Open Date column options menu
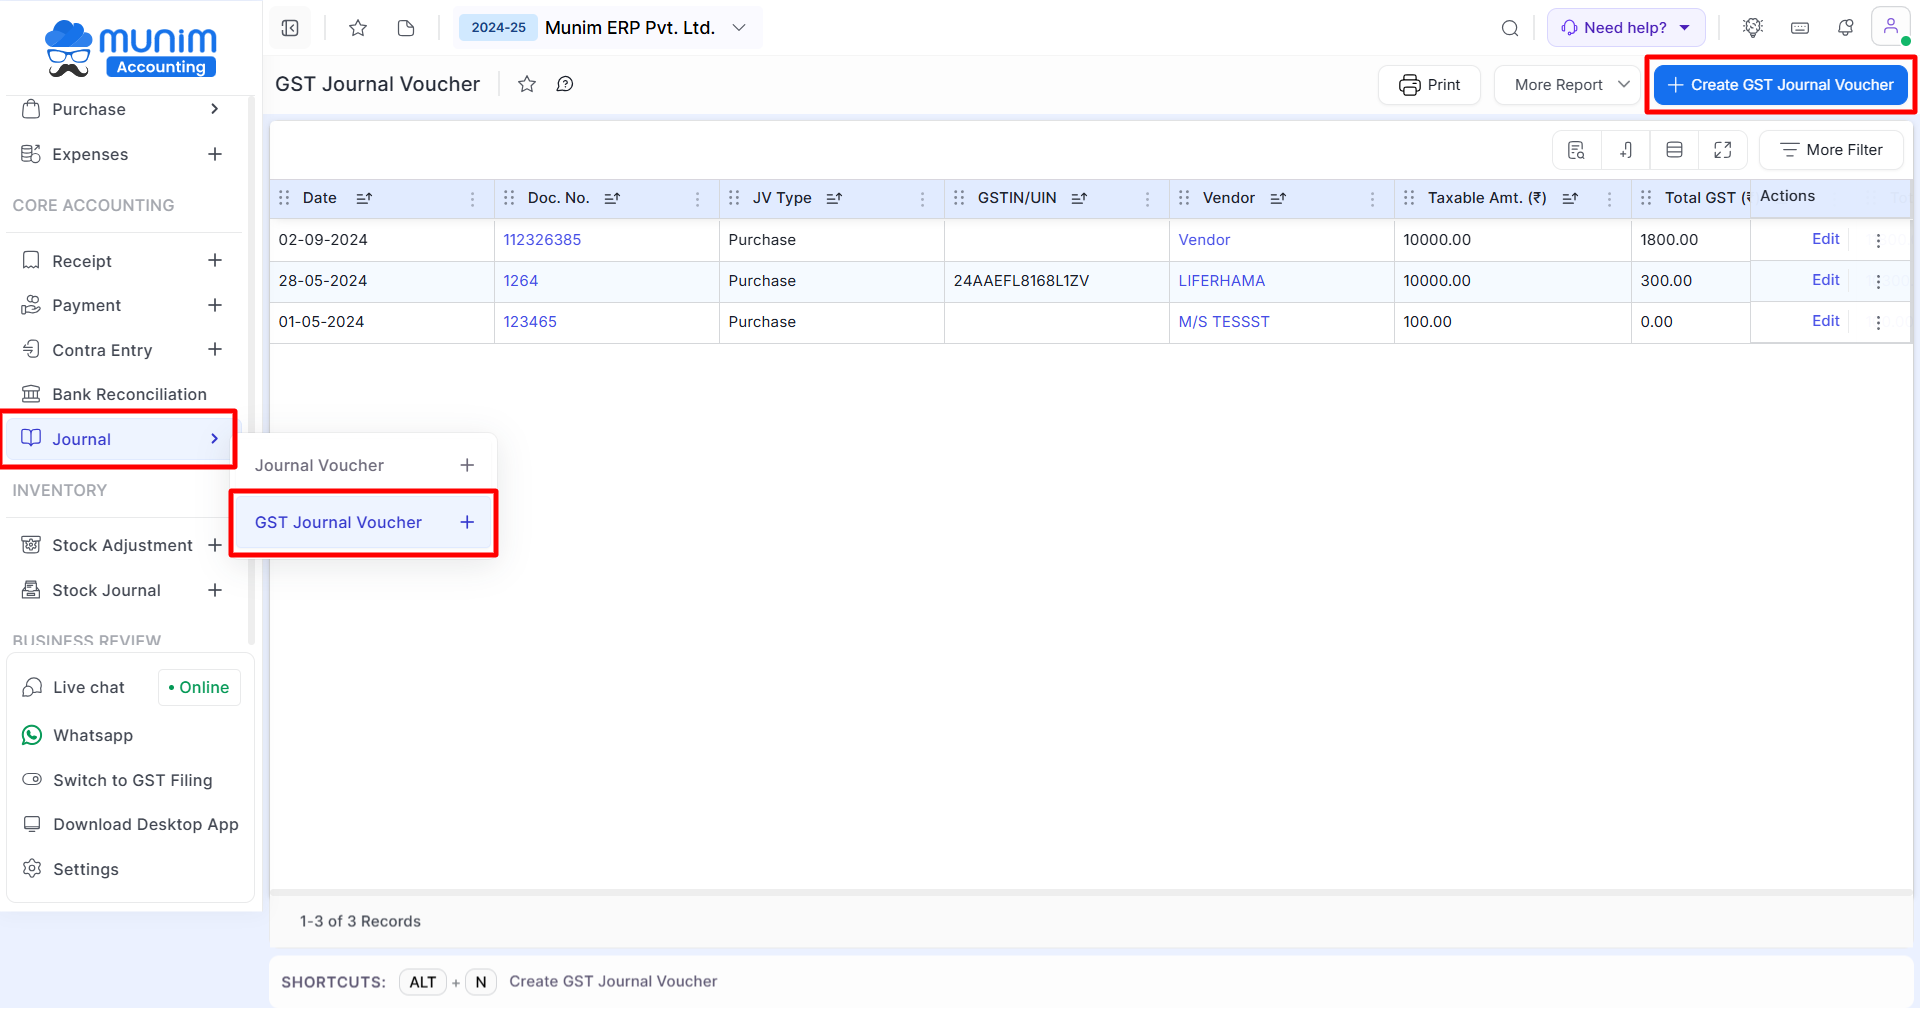Image resolution: width=1920 pixels, height=1010 pixels. [473, 199]
